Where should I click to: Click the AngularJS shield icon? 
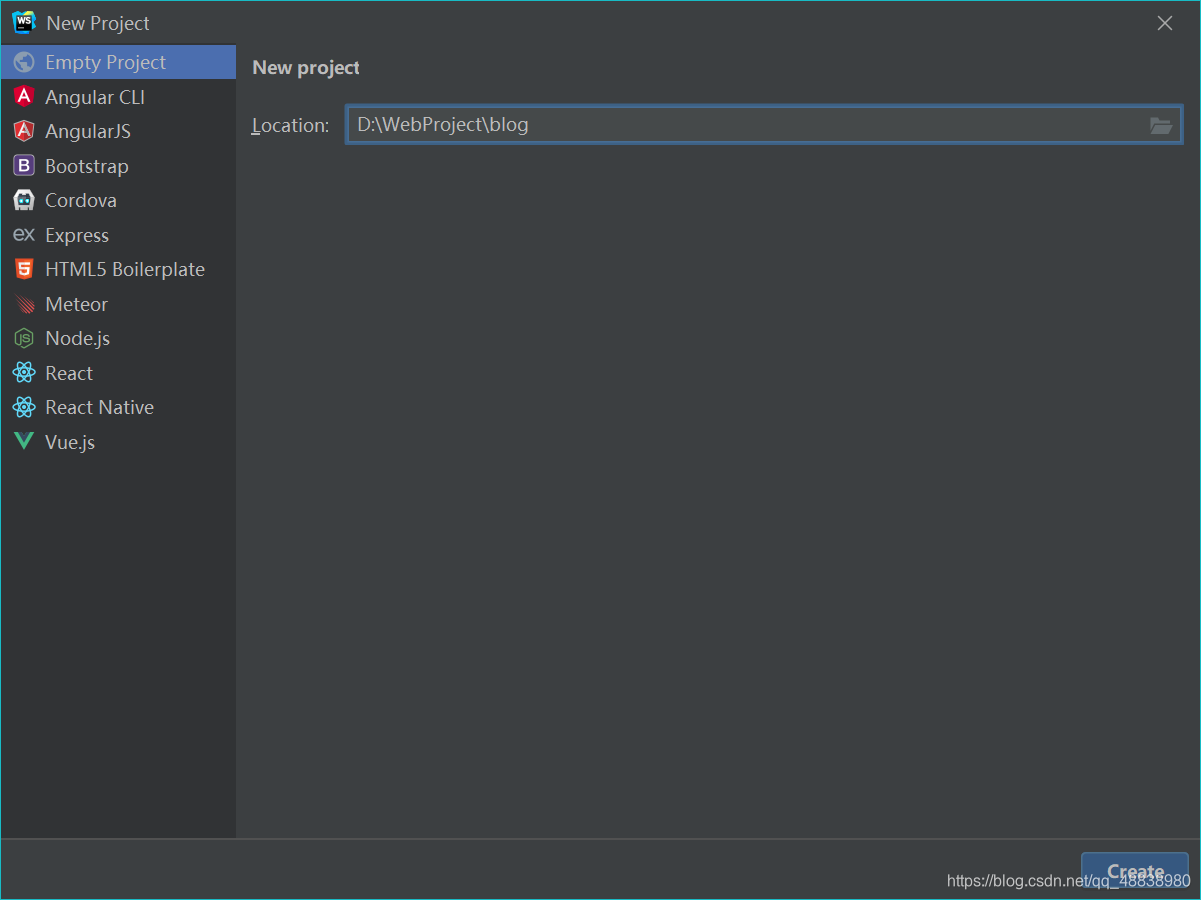pos(24,131)
